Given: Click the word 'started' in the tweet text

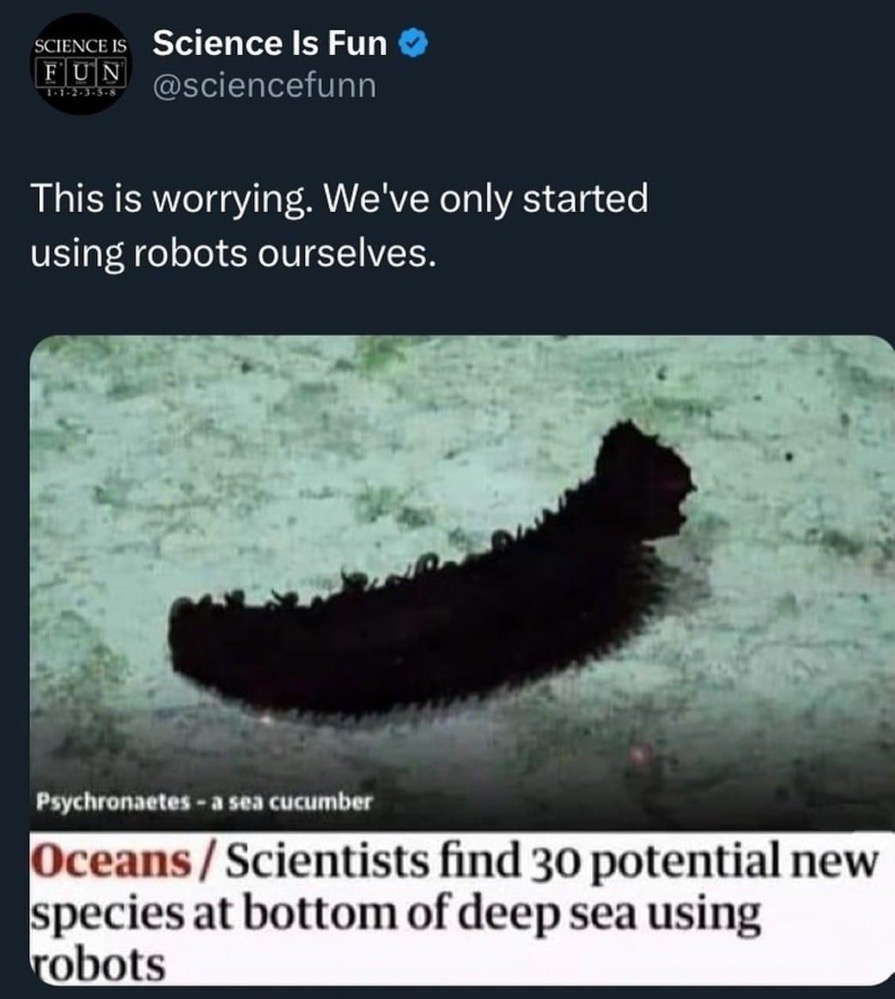Looking at the screenshot, I should point(585,198).
